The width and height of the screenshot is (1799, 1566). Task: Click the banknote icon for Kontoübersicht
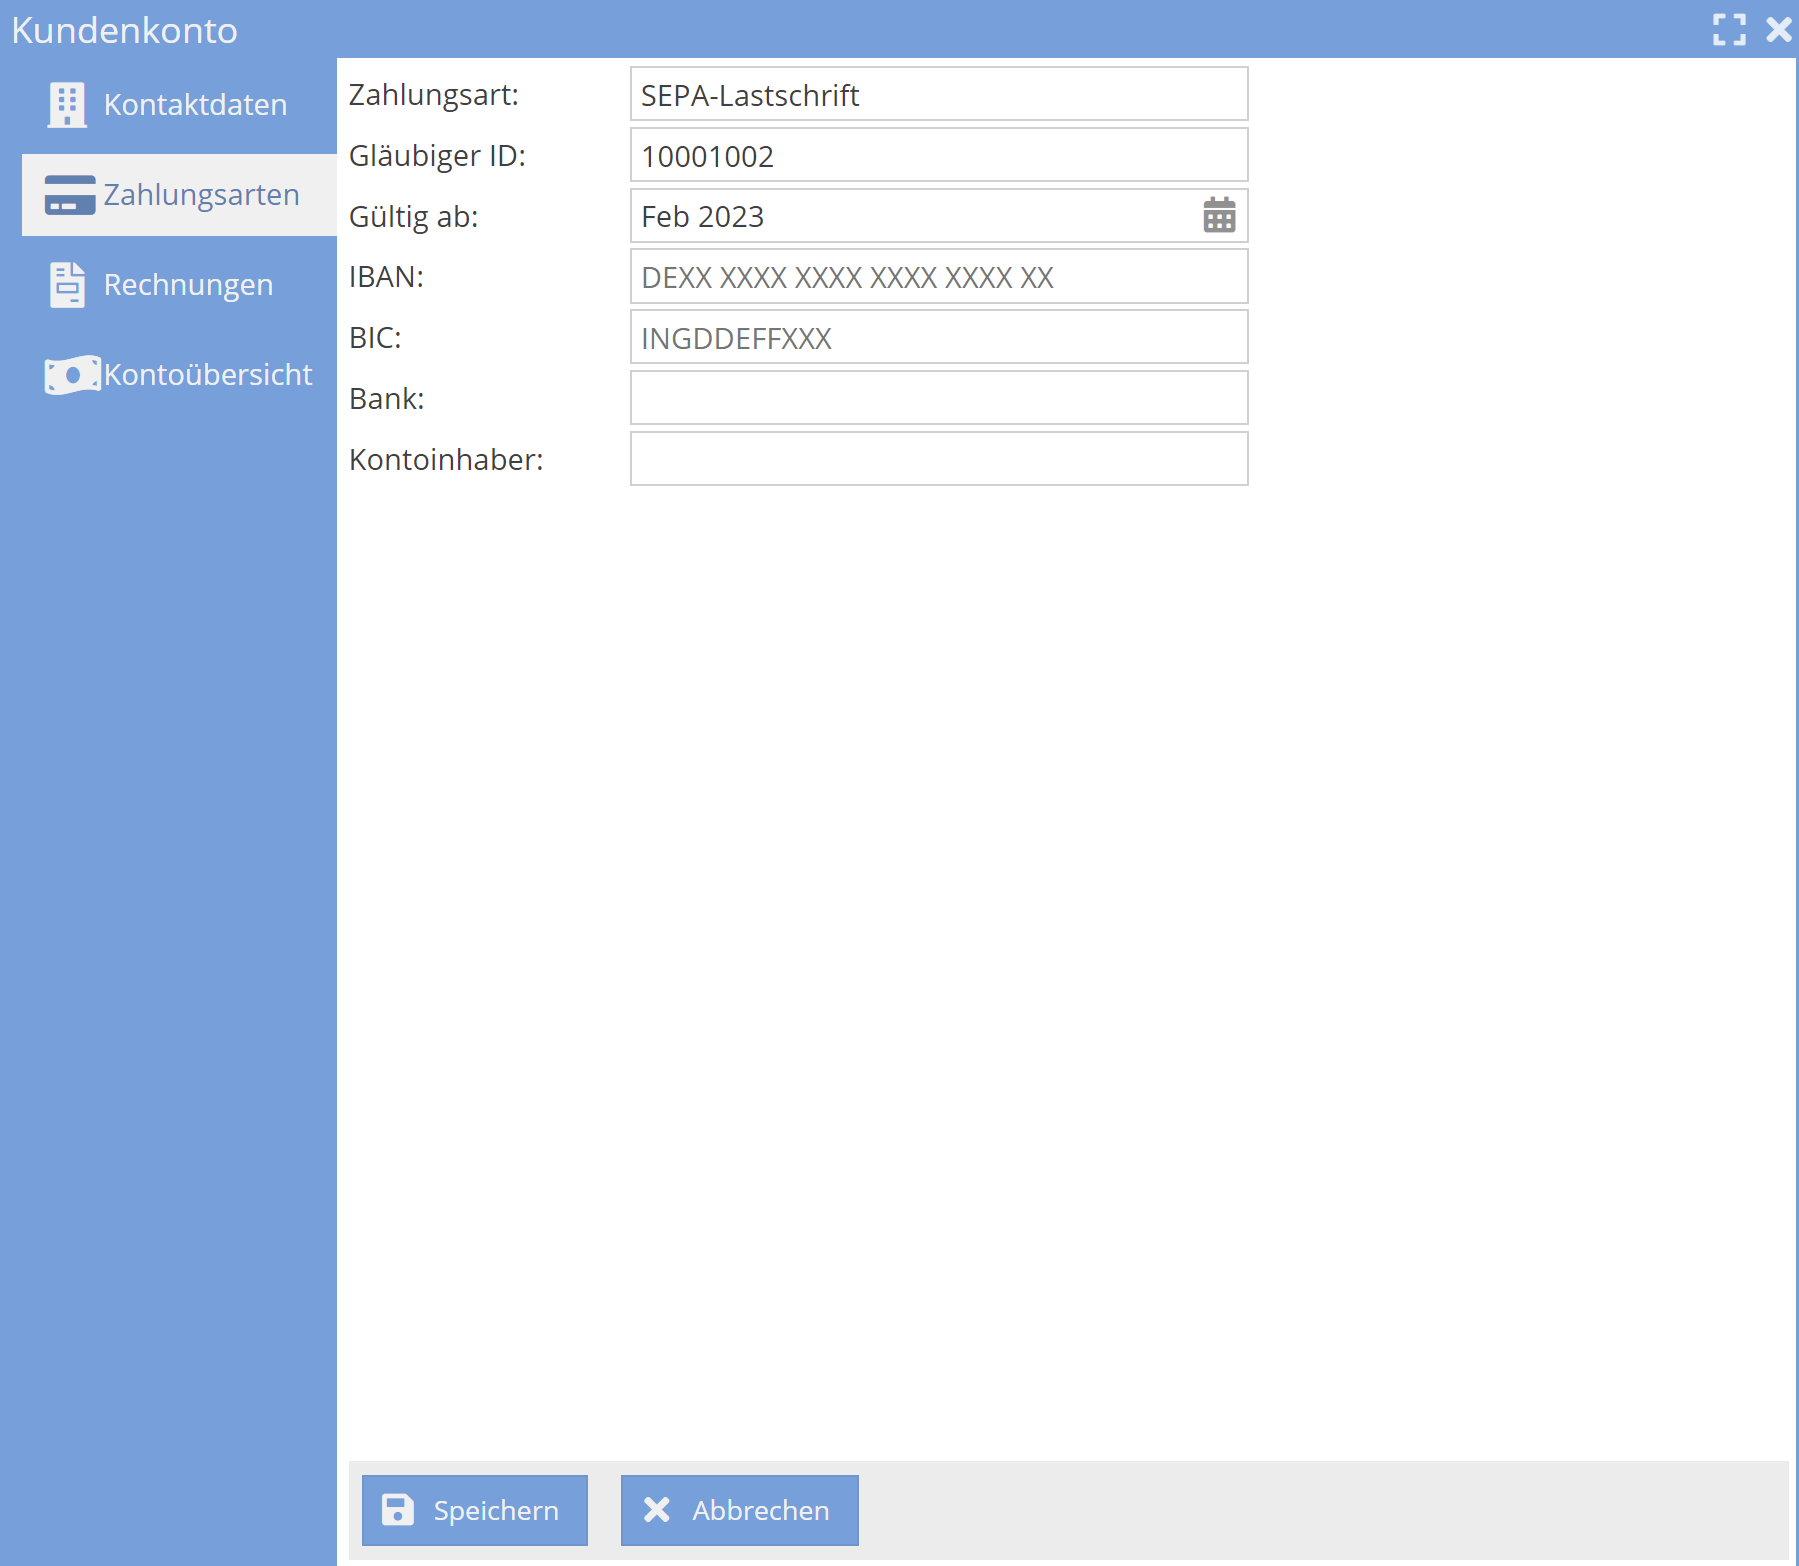[72, 375]
